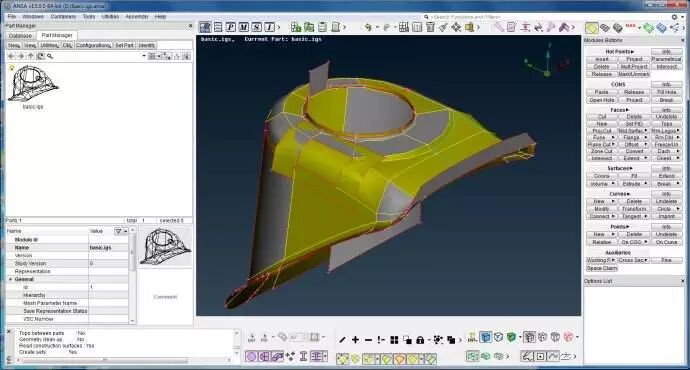
Task: Select the basic.igs part thumbnail
Action: click(x=33, y=84)
